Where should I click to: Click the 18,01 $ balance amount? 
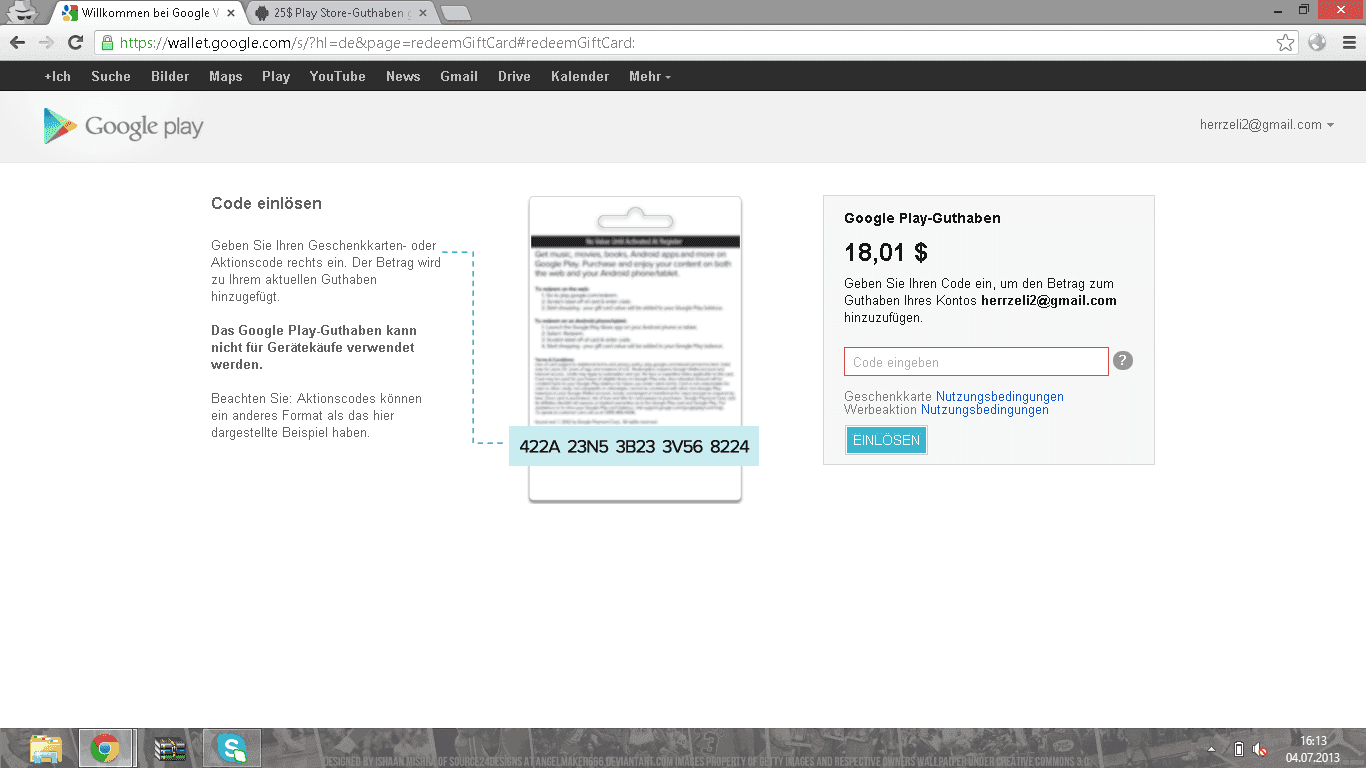pos(886,252)
